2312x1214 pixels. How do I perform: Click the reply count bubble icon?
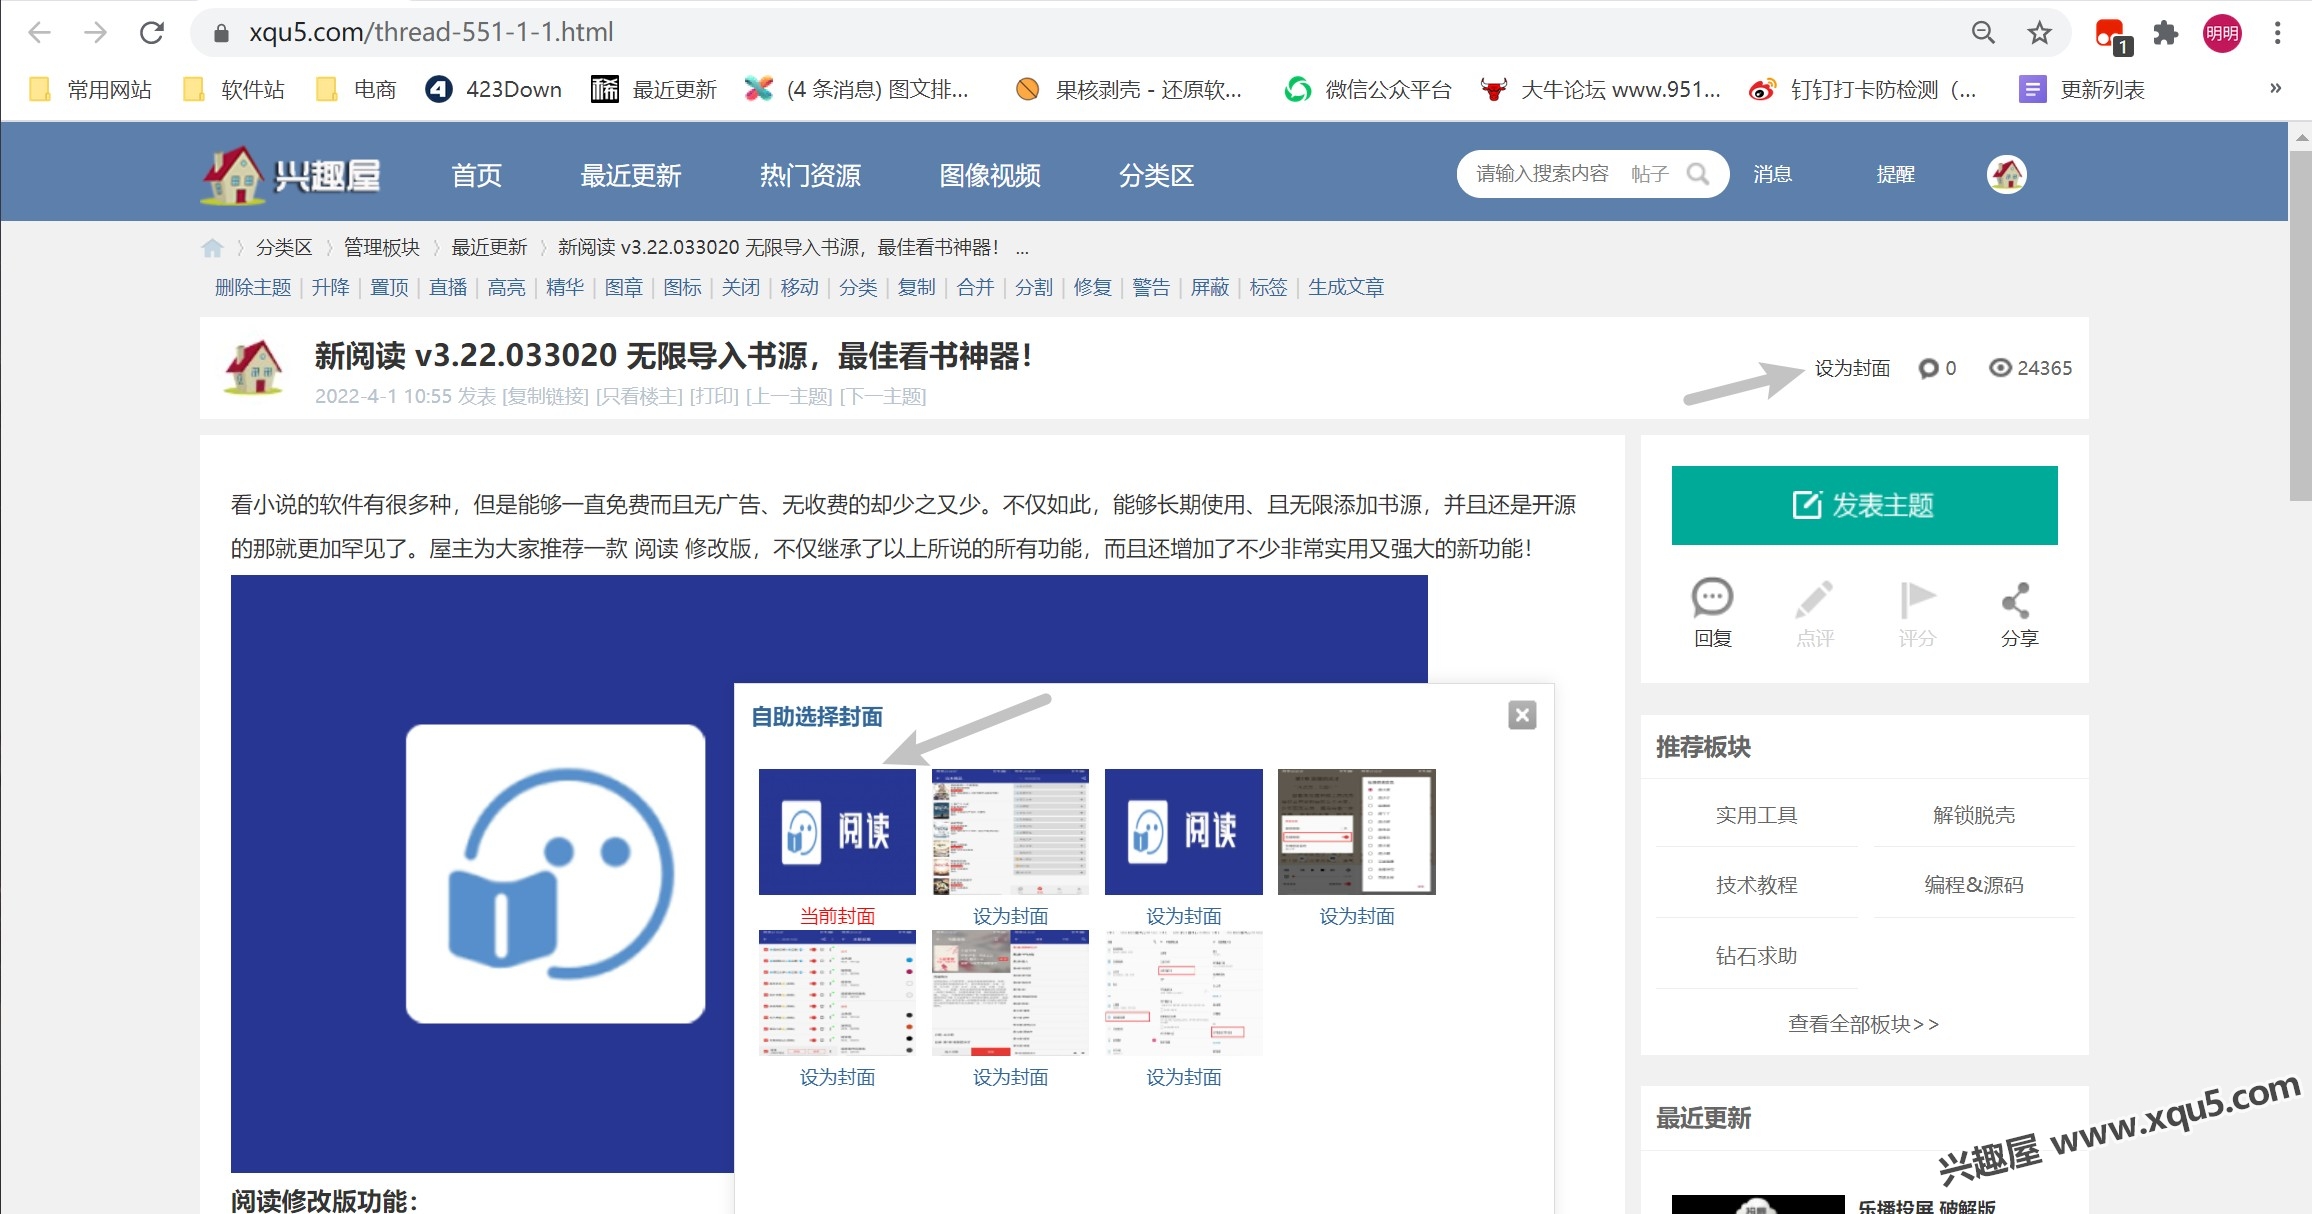[1928, 369]
